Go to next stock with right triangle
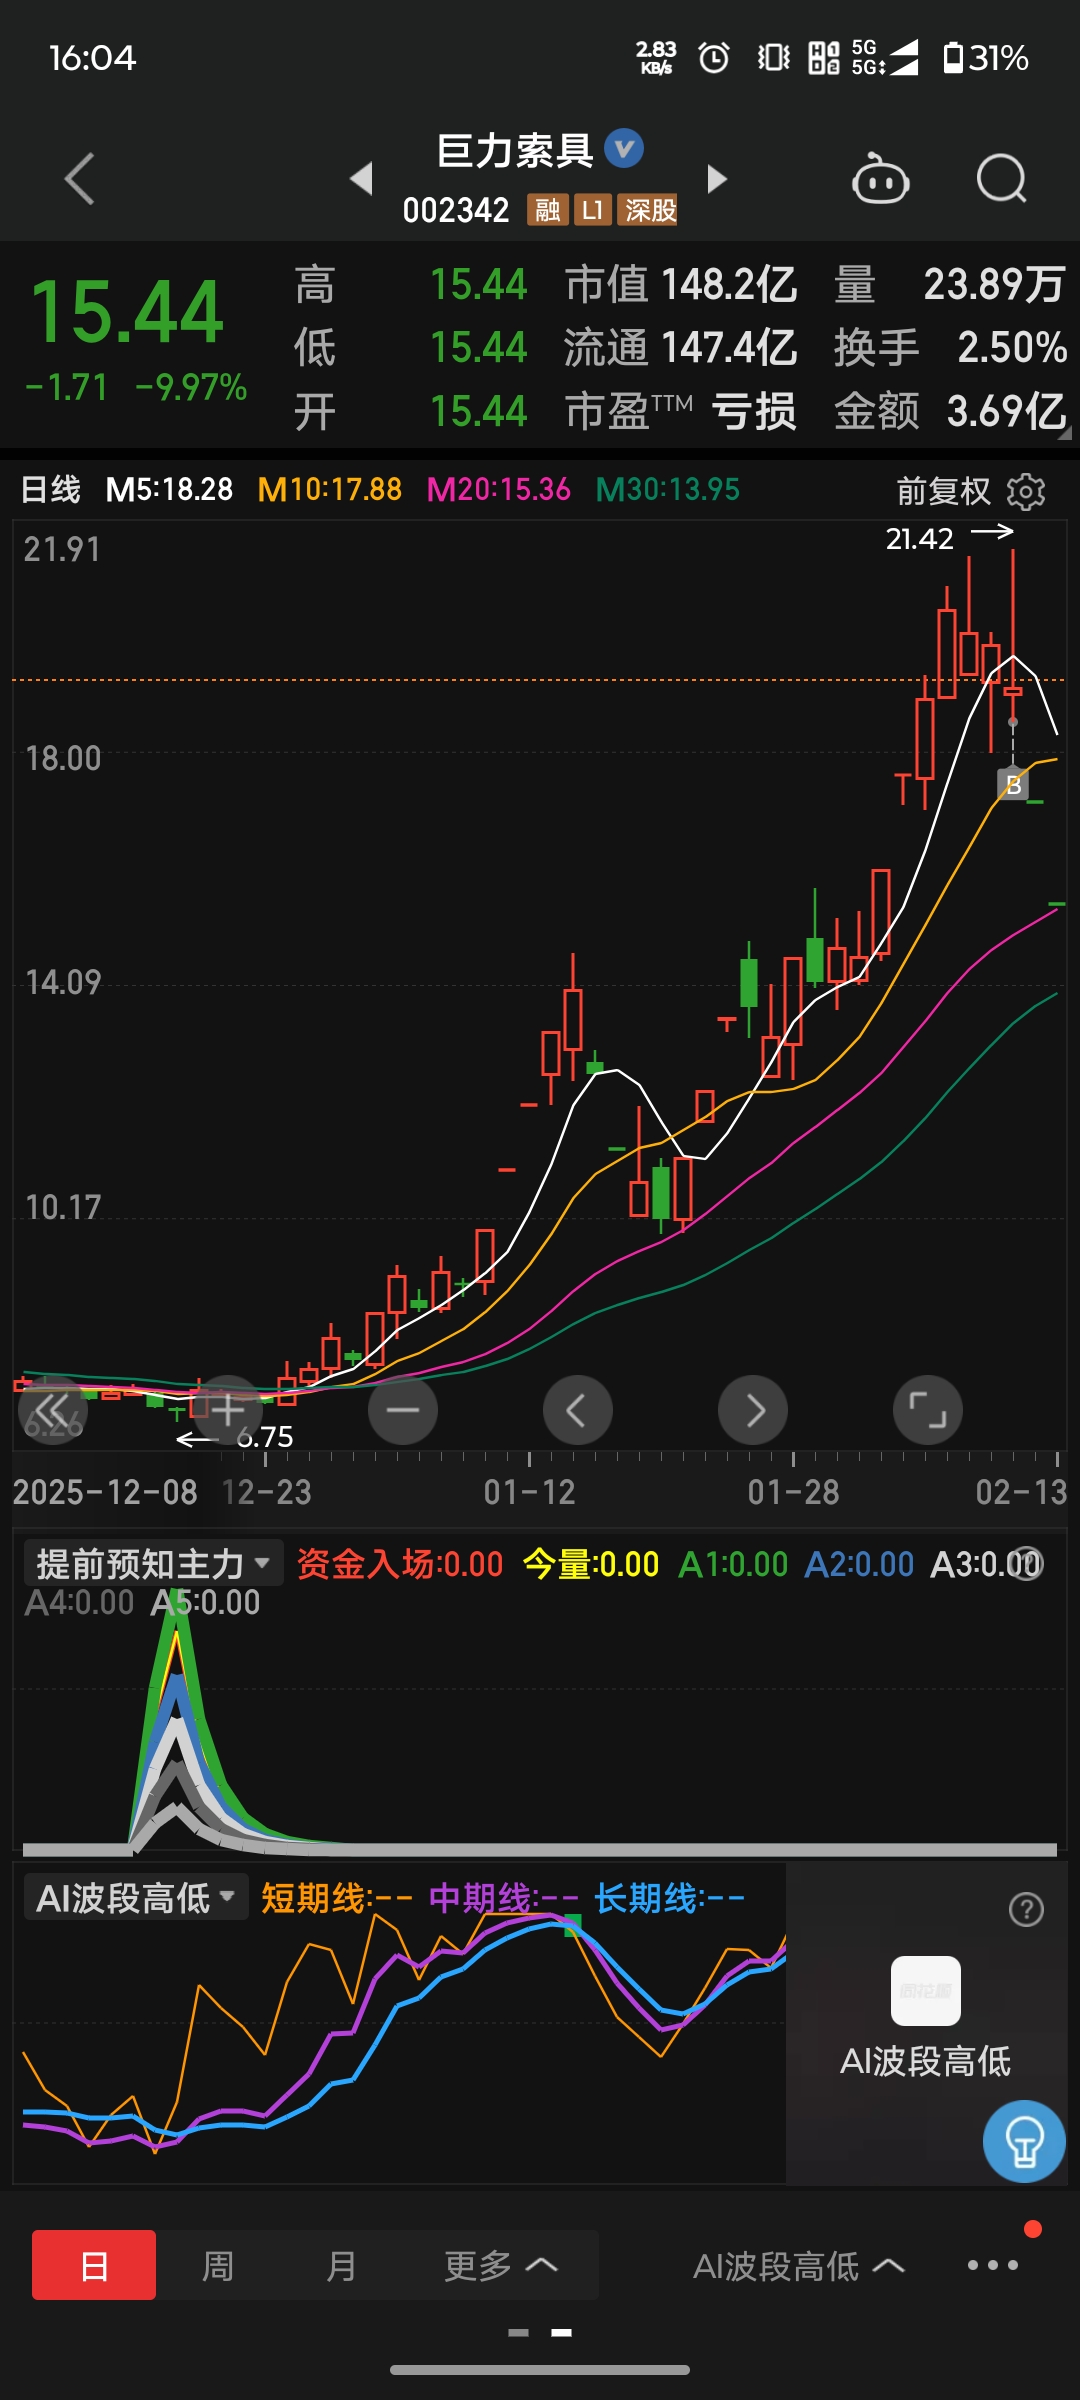Viewport: 1080px width, 2400px height. pyautogui.click(x=716, y=179)
